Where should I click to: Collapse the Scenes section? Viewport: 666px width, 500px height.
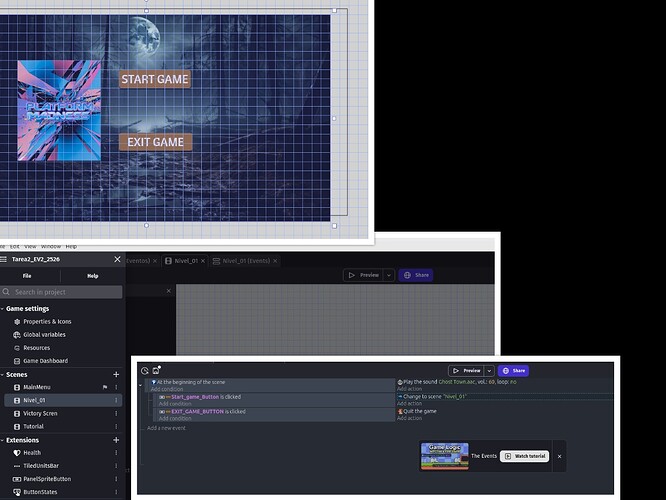pos(3,374)
